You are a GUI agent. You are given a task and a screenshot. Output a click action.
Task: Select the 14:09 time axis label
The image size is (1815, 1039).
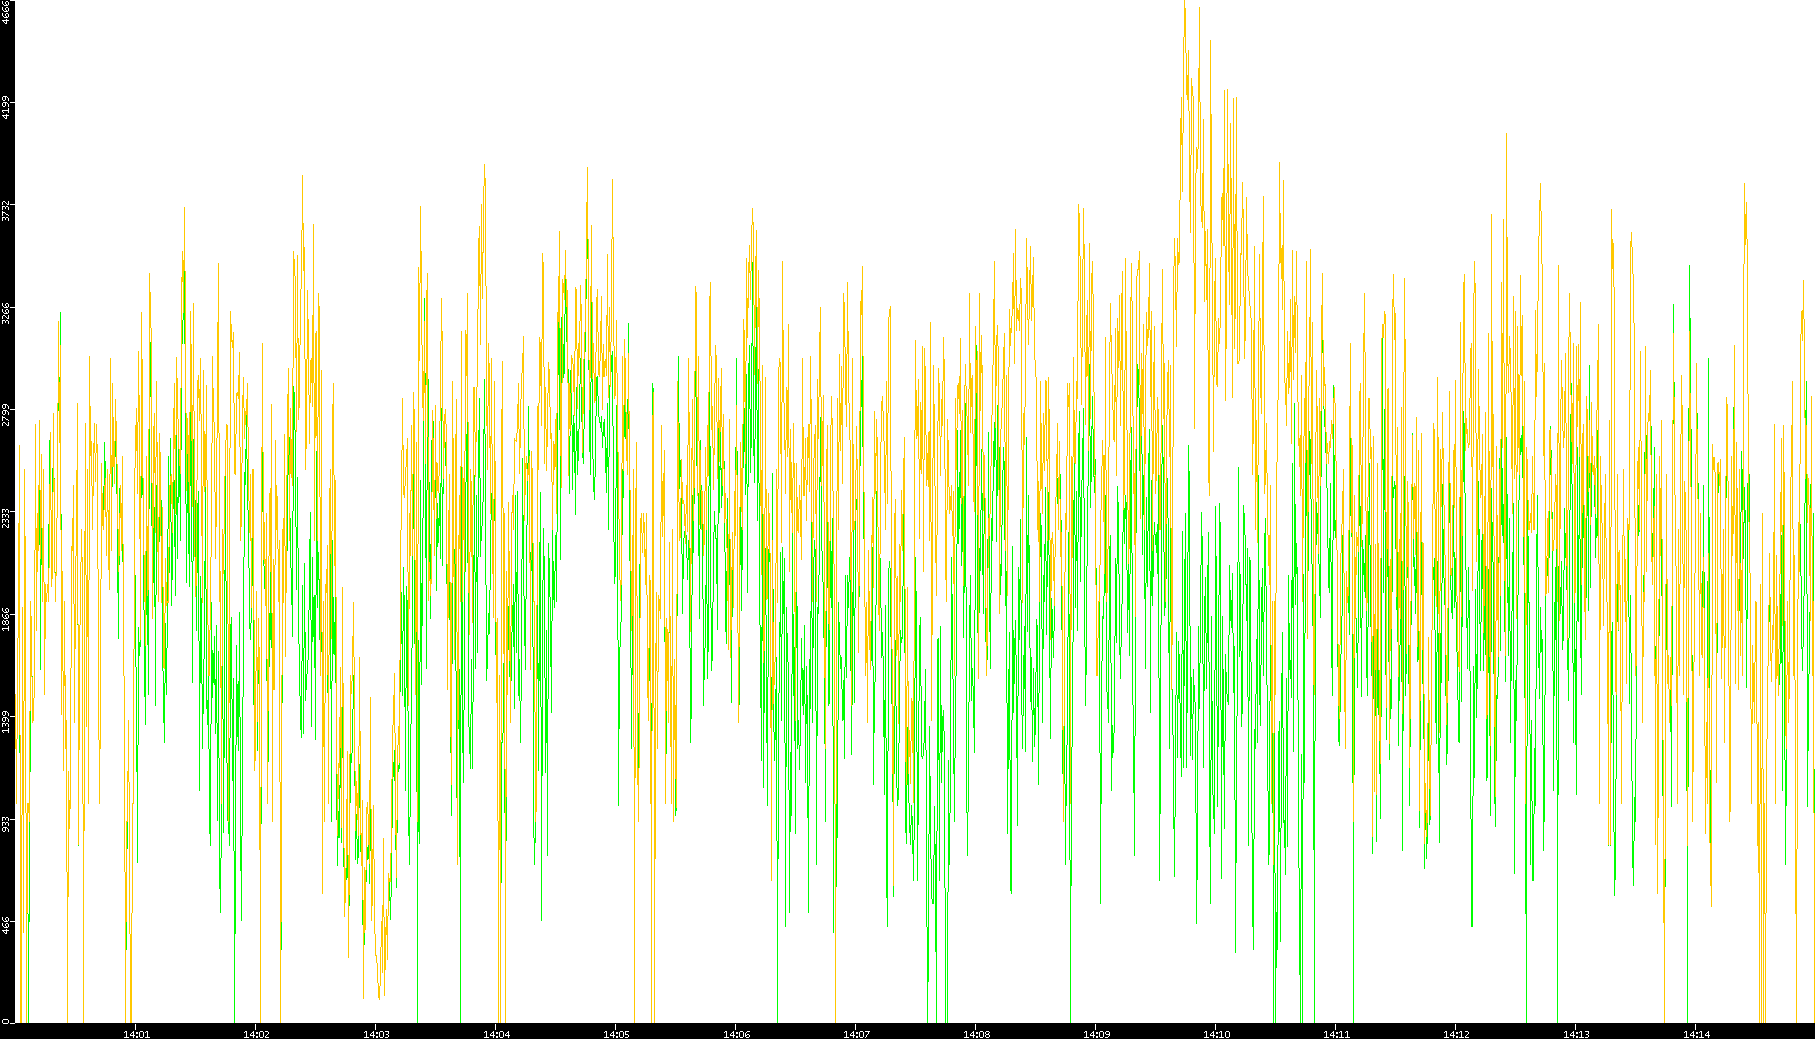click(1097, 1034)
